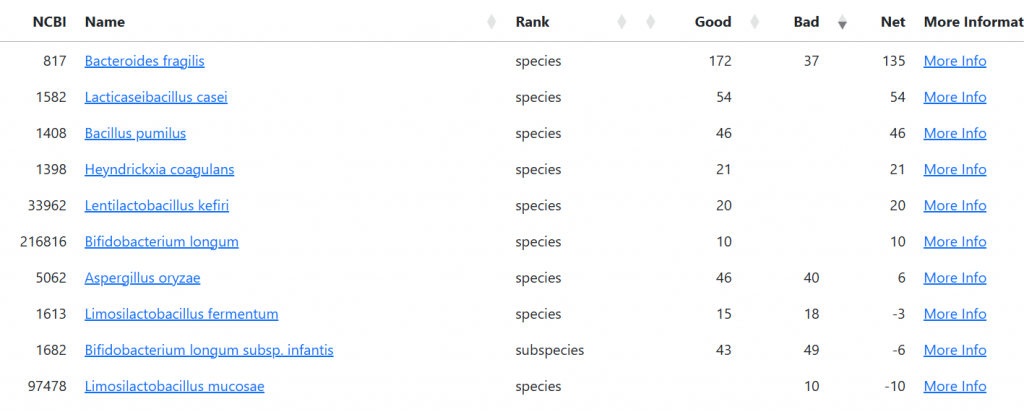Visit Aspergillus oryzae link
Screen dimensions: 1024x412
coord(142,278)
